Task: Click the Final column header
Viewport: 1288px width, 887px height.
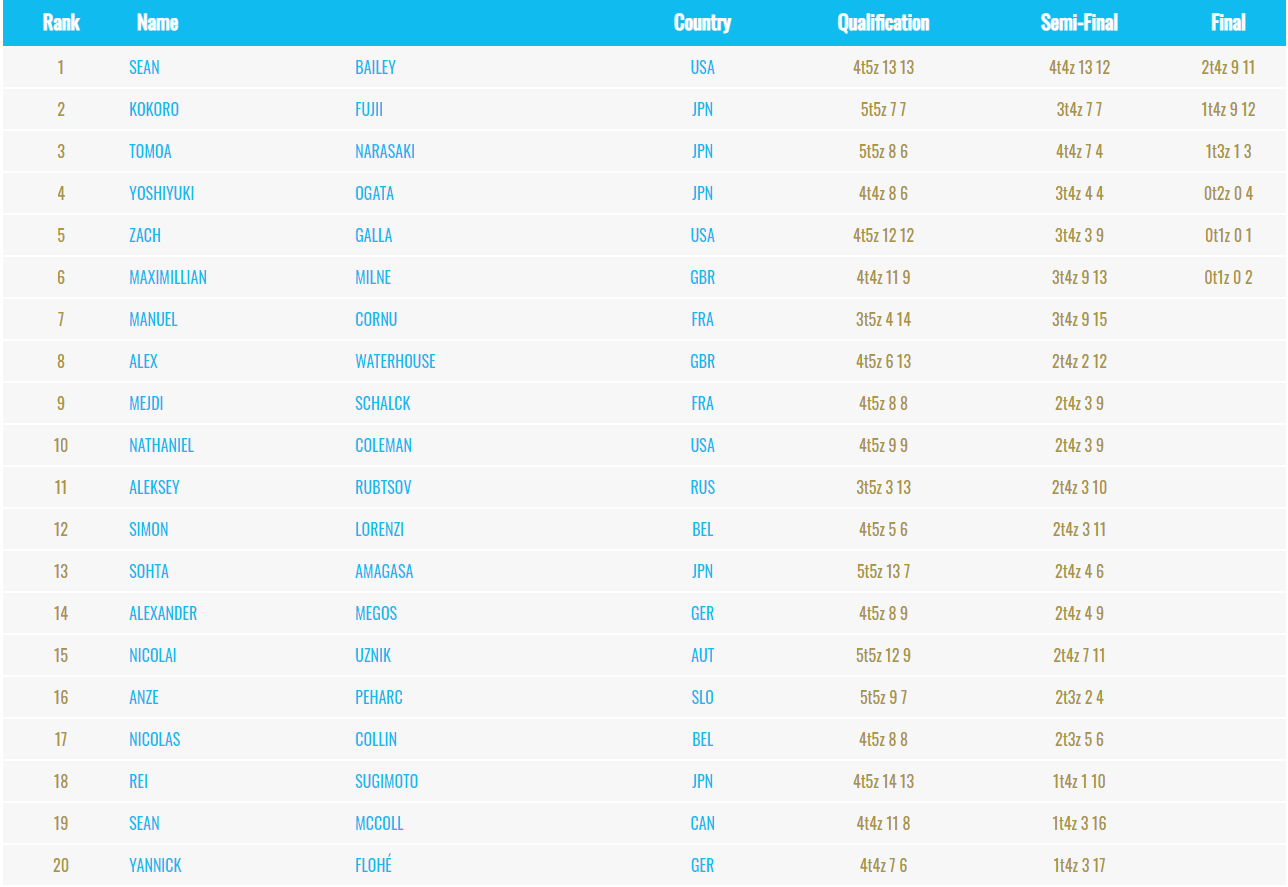Action: (1228, 22)
